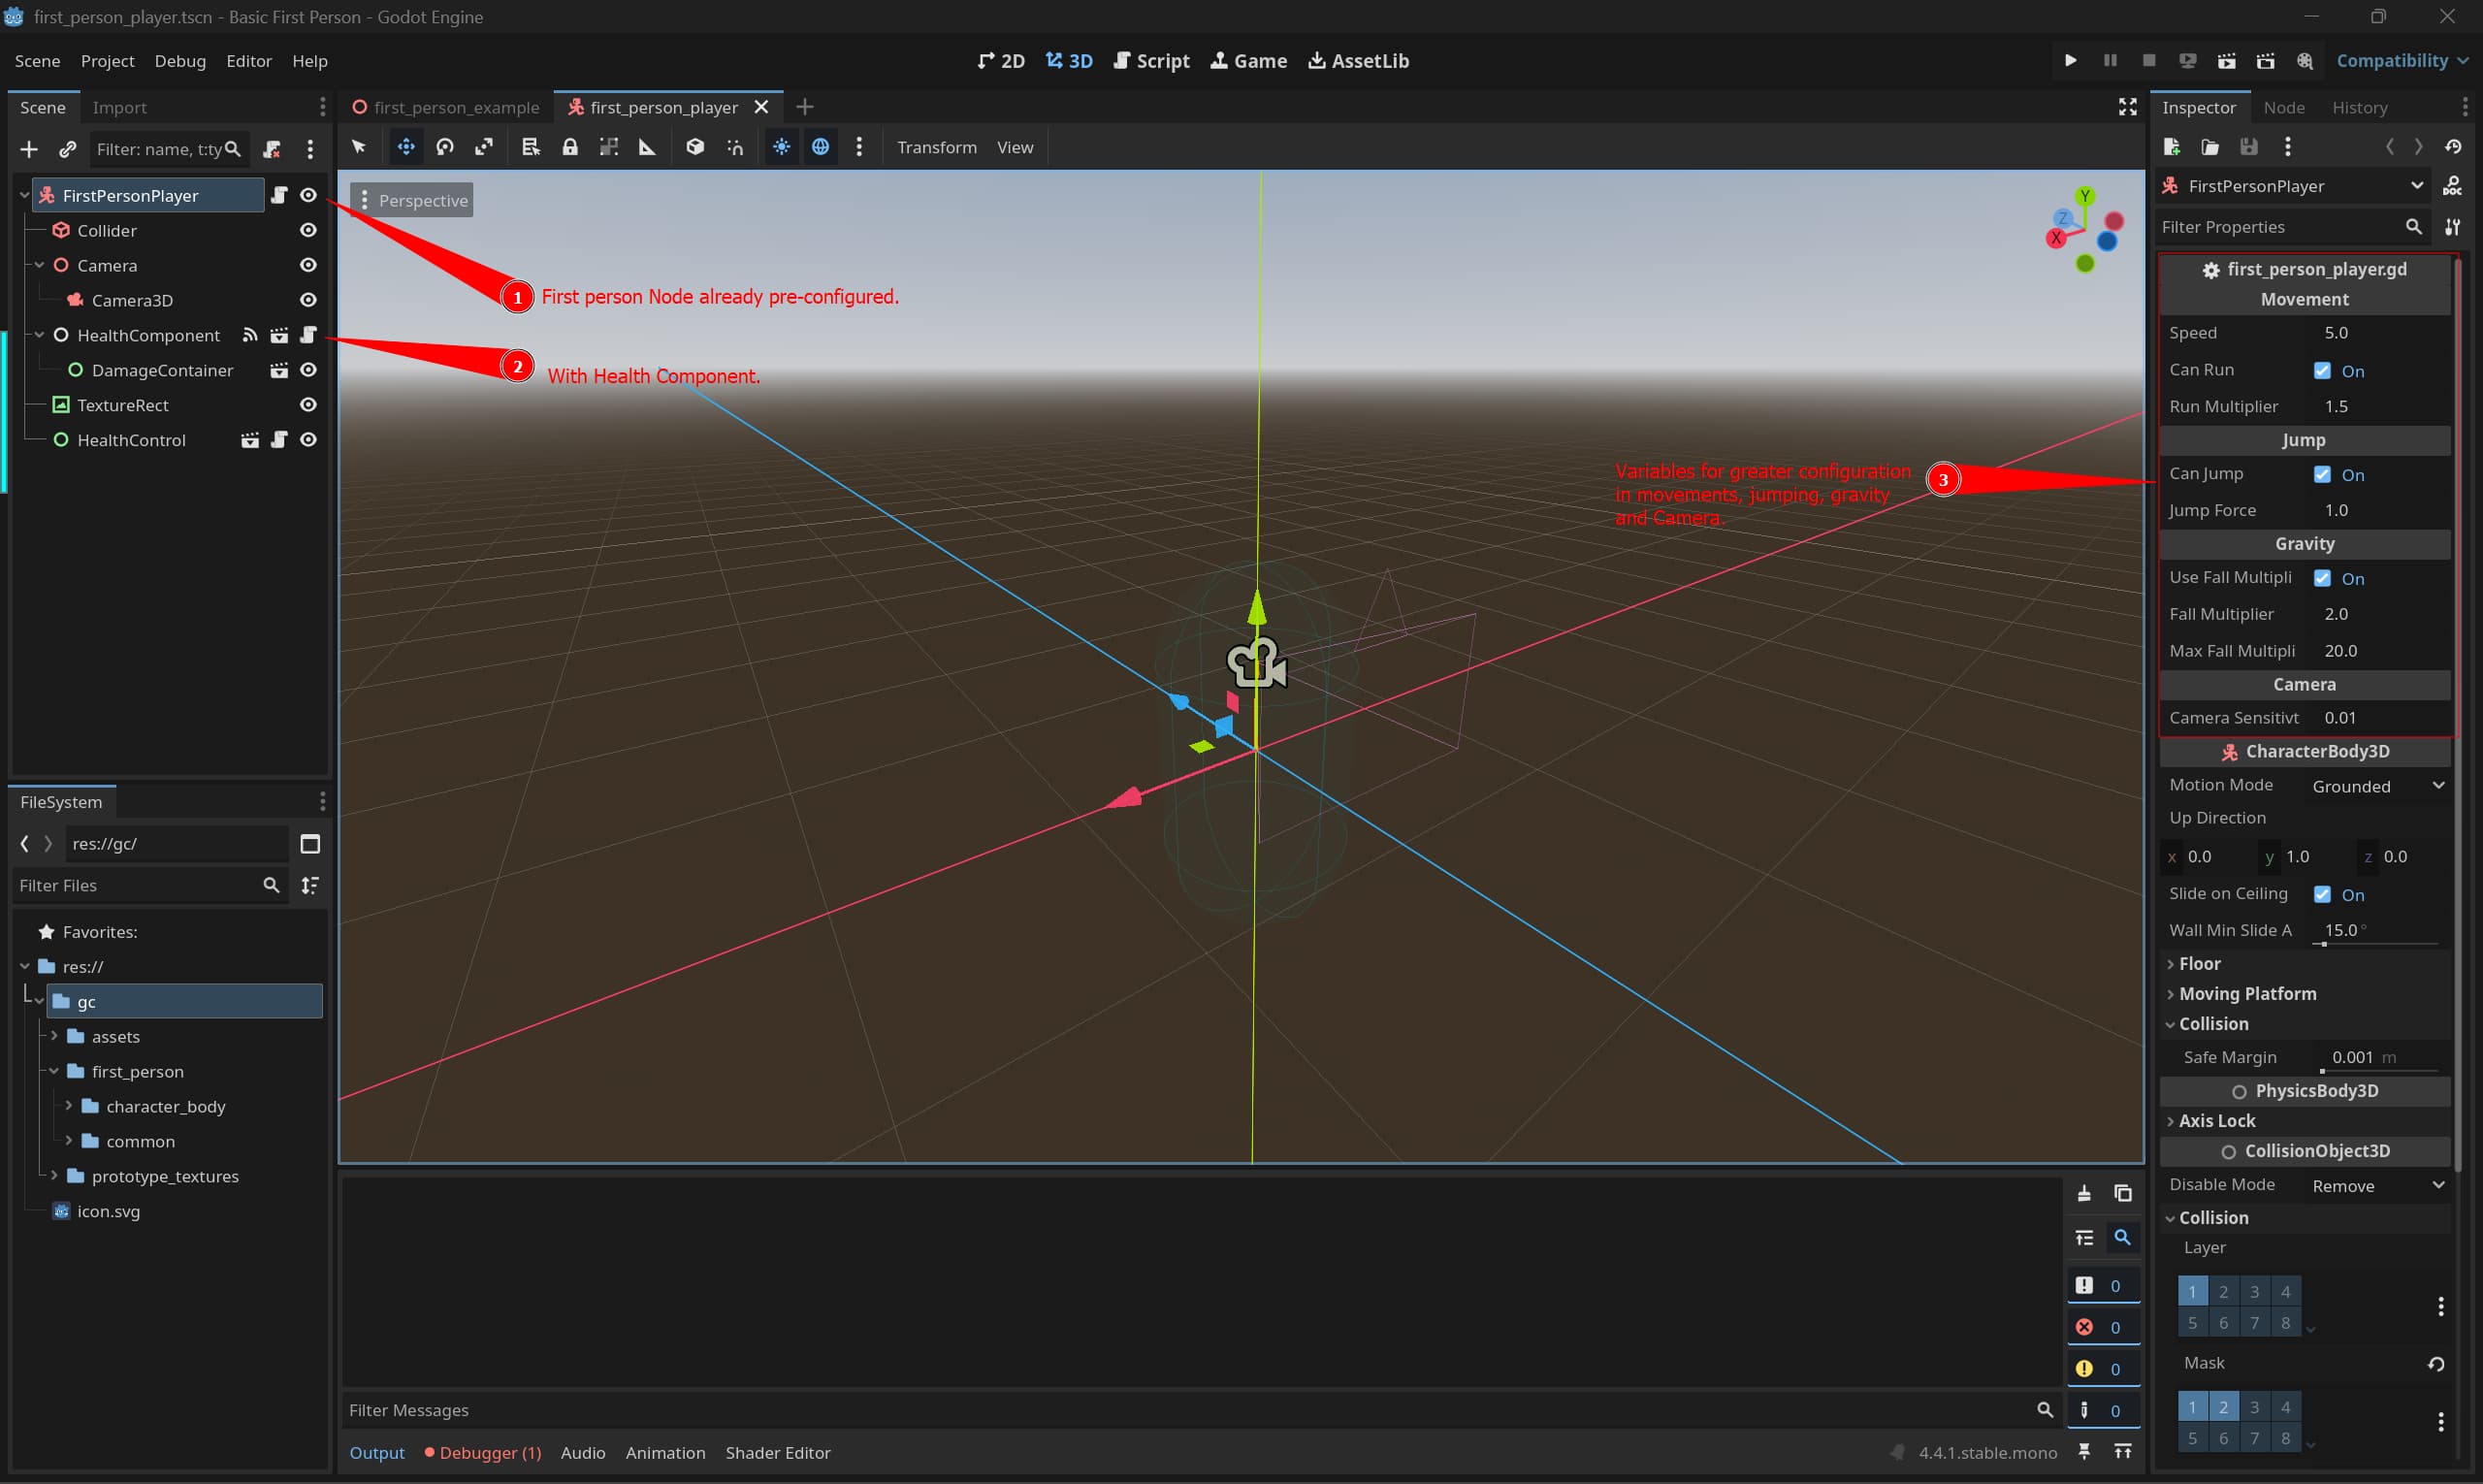The image size is (2483, 1484).
Task: Disable Slide on Ceiling
Action: click(x=2322, y=893)
